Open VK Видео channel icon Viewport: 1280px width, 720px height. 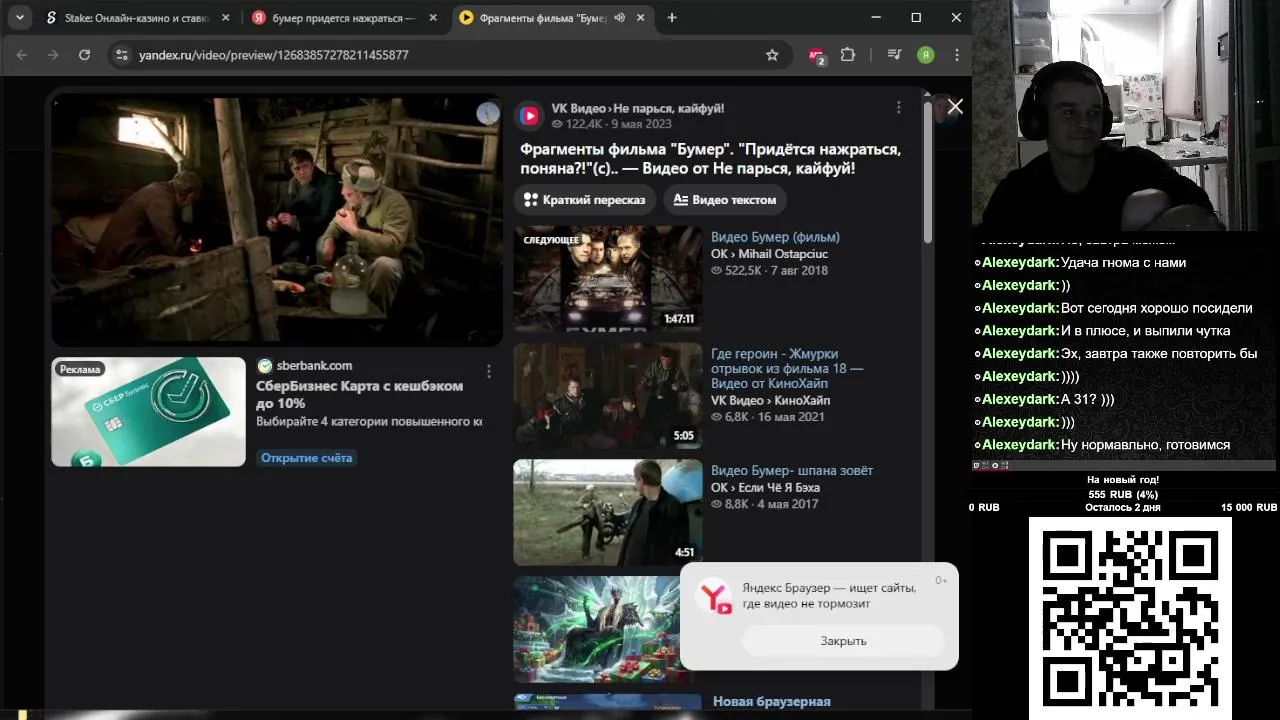pyautogui.click(x=530, y=116)
